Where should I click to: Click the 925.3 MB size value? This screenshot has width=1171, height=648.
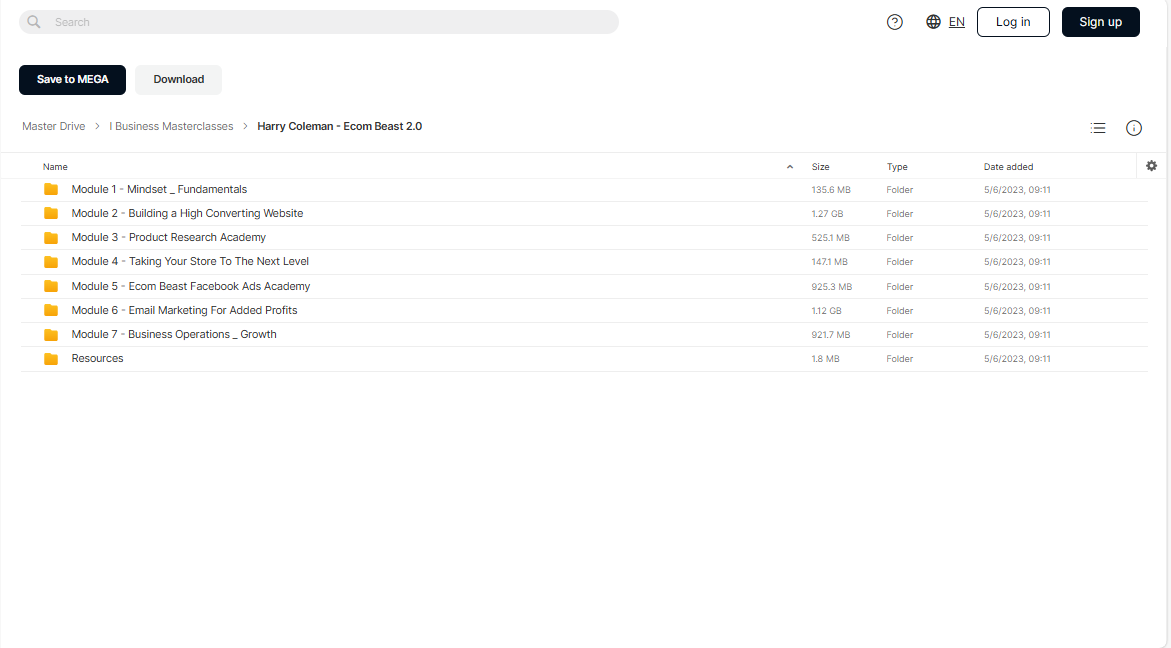tap(832, 287)
